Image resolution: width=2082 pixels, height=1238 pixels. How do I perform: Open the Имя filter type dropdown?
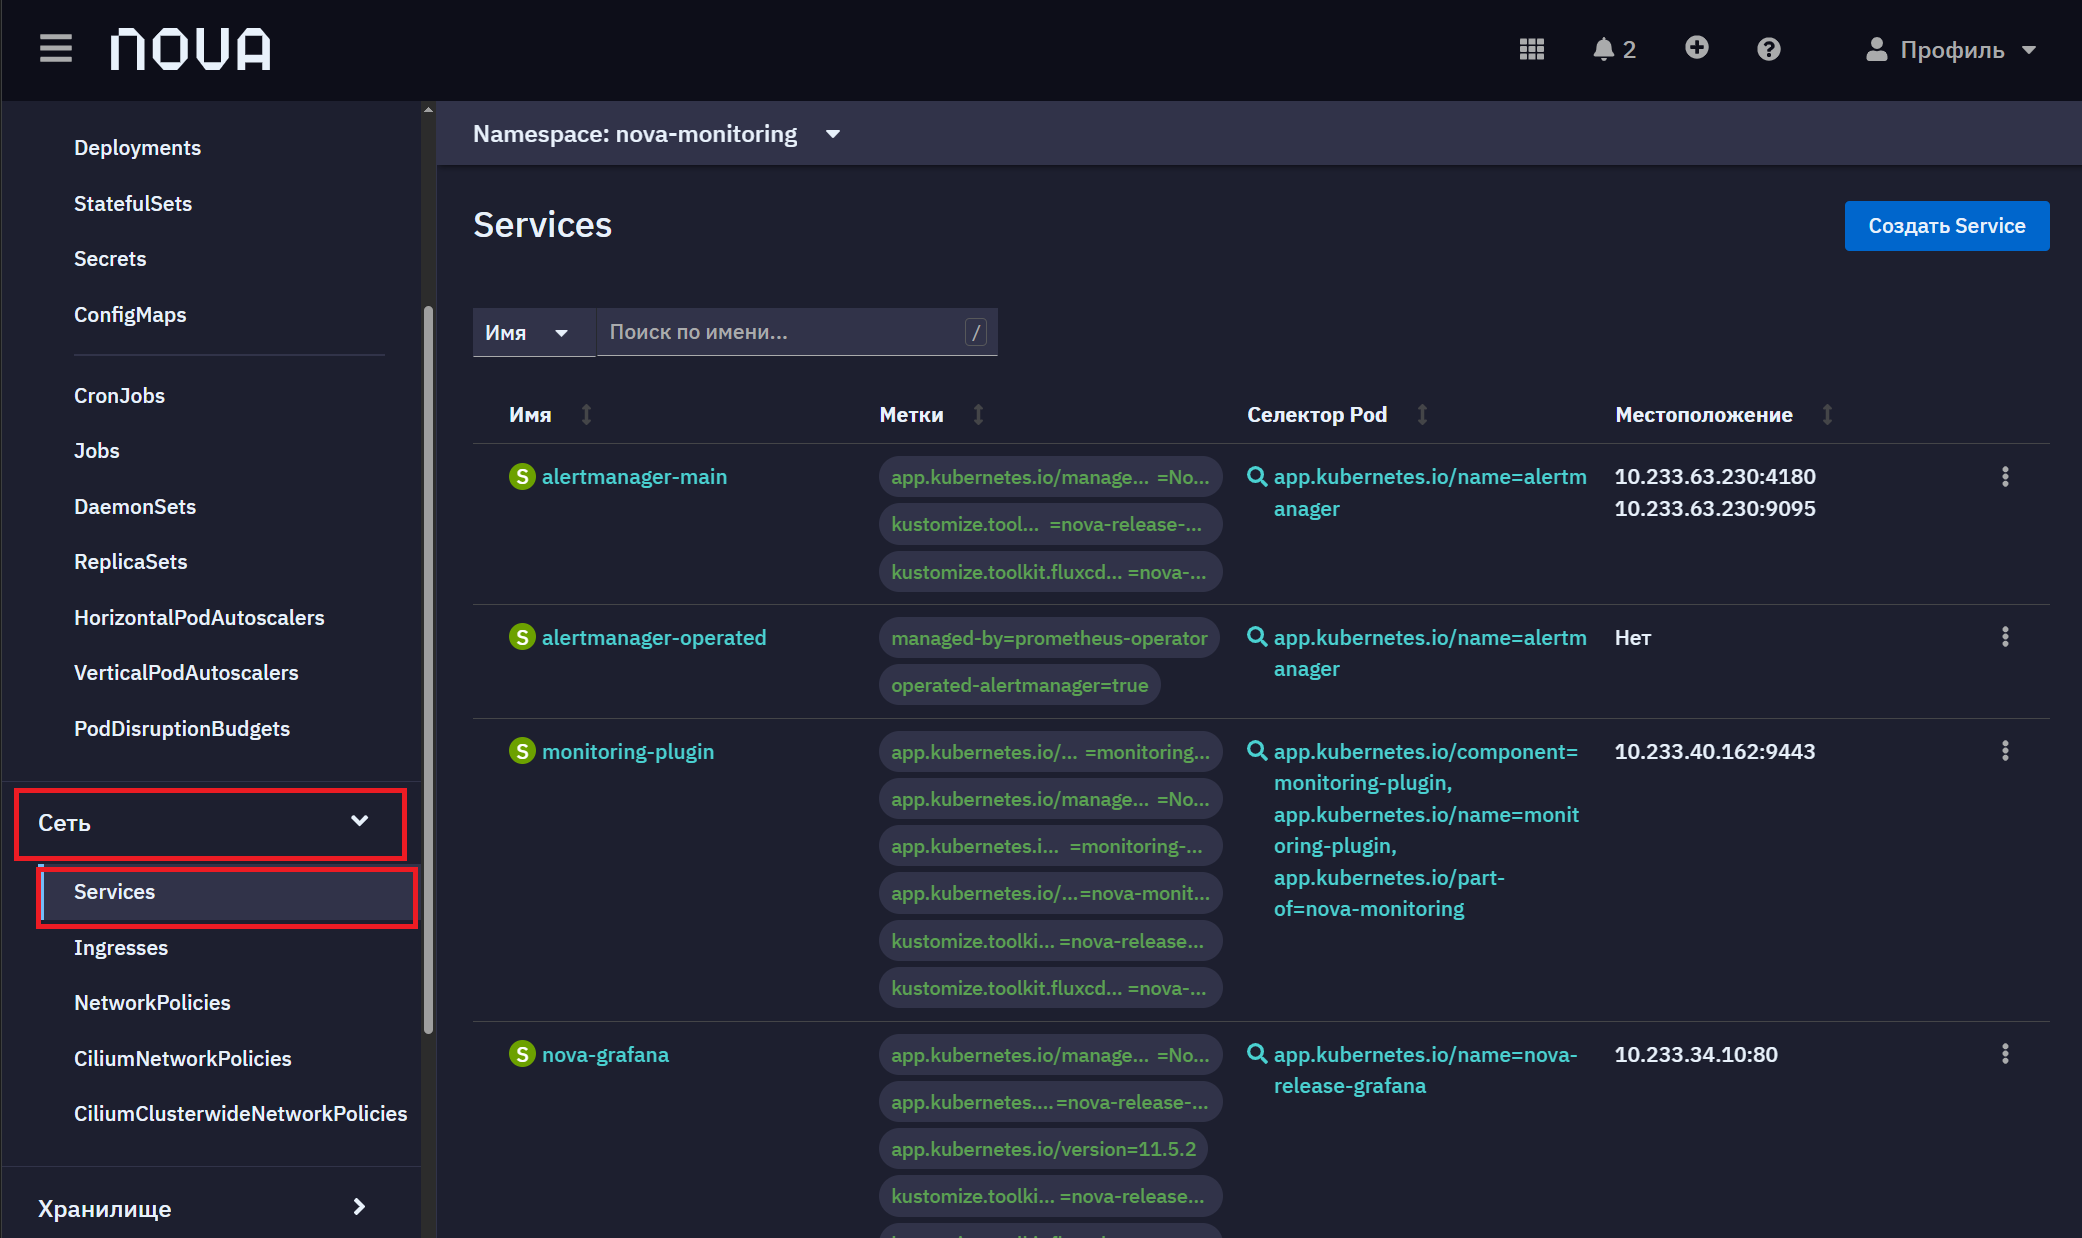pyautogui.click(x=534, y=332)
